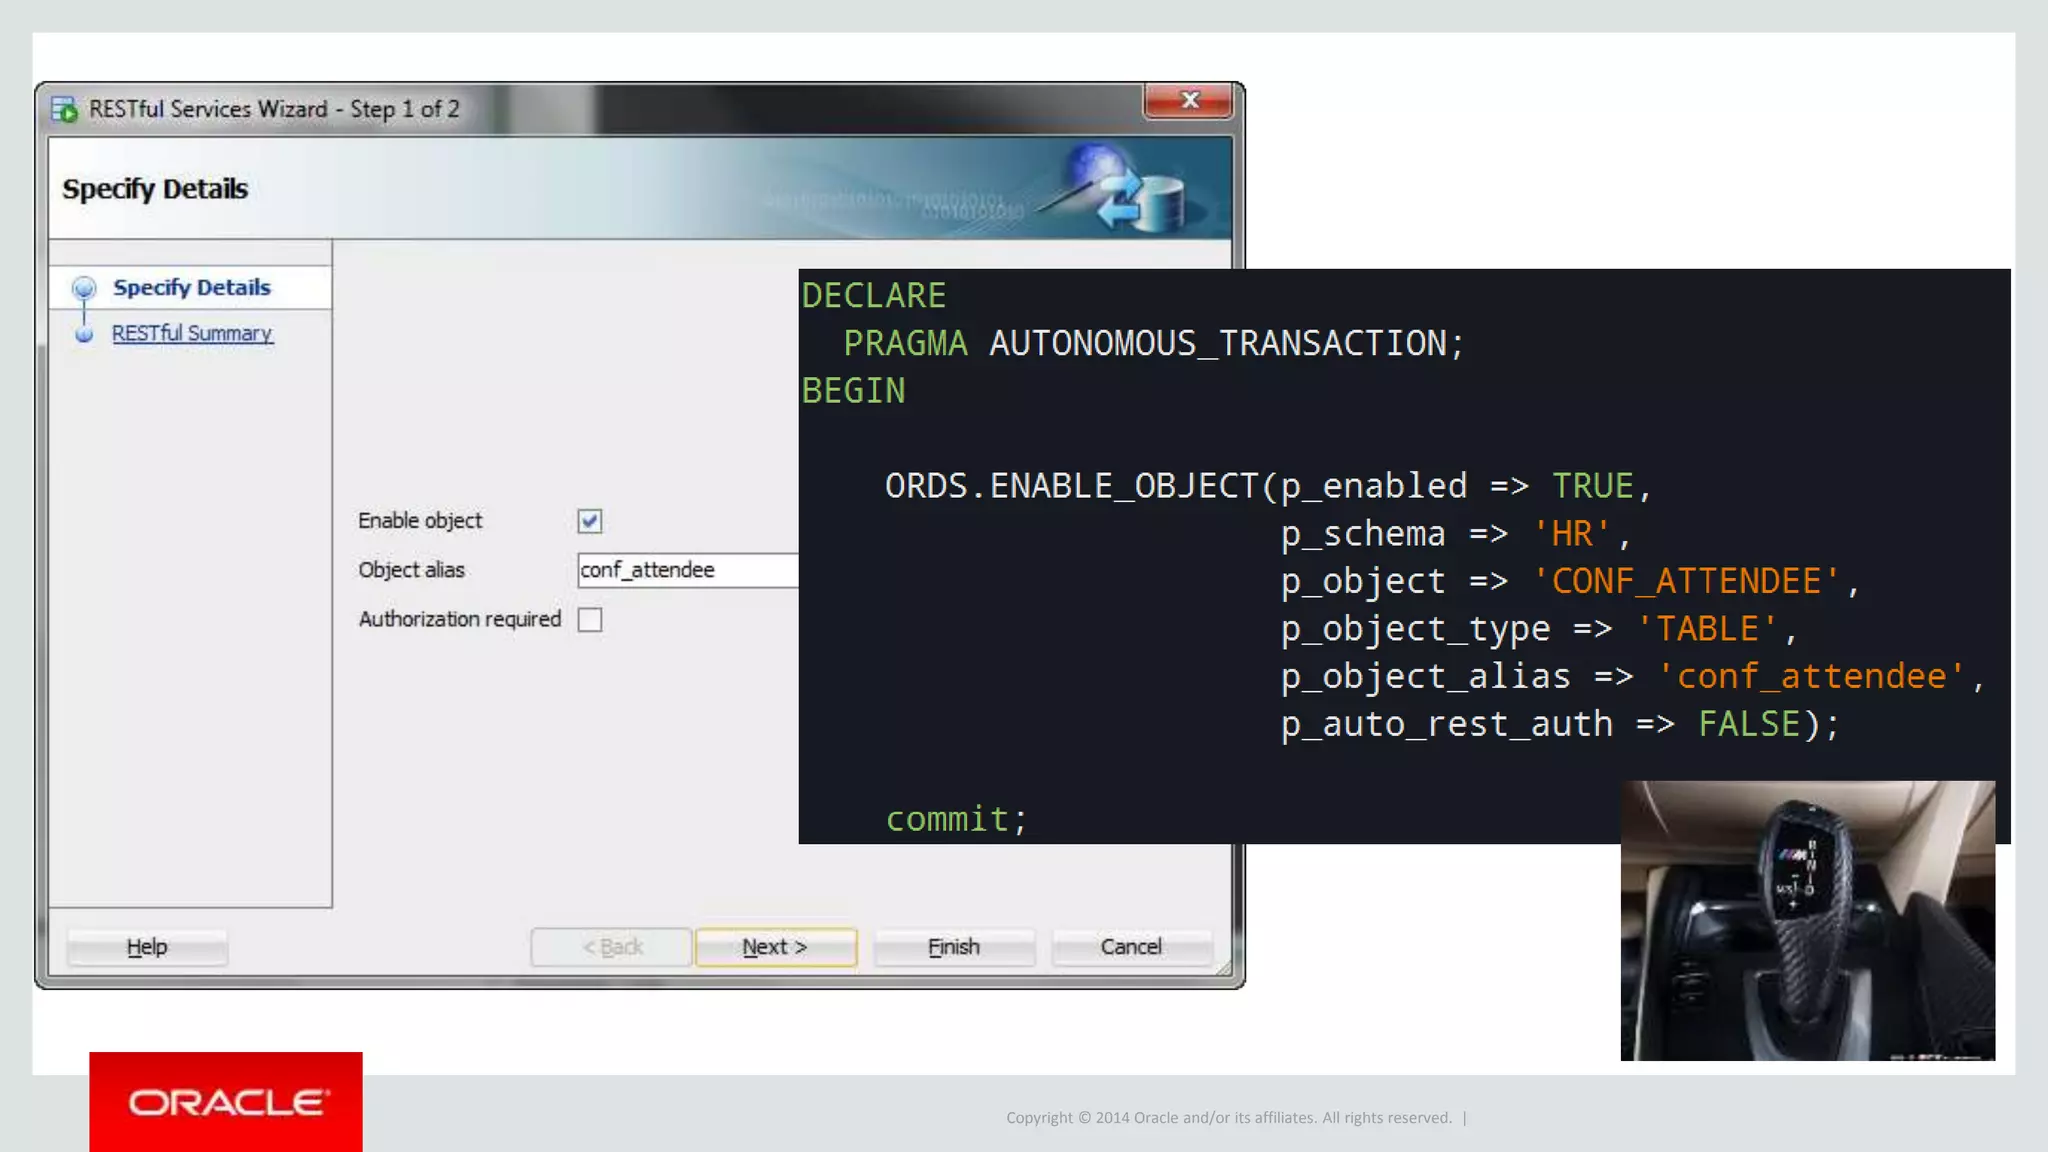Click the RESTful Summary step bullet icon
Image resolution: width=2048 pixels, height=1152 pixels.
84,334
